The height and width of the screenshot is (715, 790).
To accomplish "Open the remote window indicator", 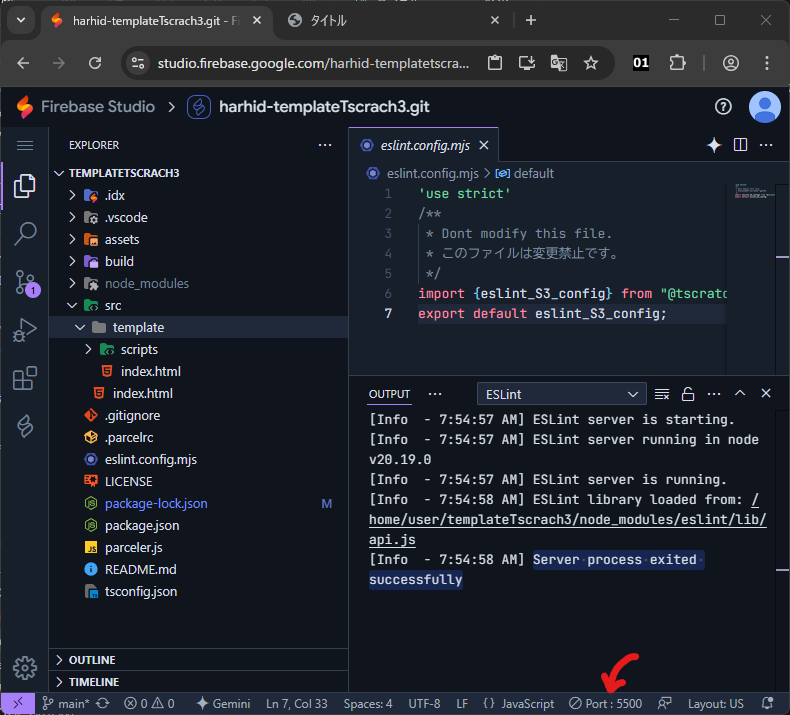I will click(x=18, y=703).
